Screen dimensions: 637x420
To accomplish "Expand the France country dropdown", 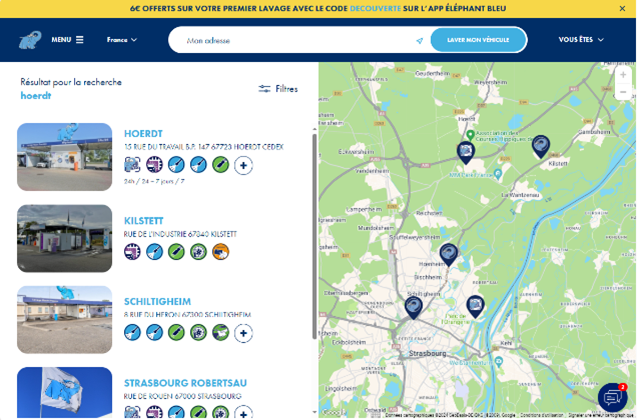I will 122,40.
